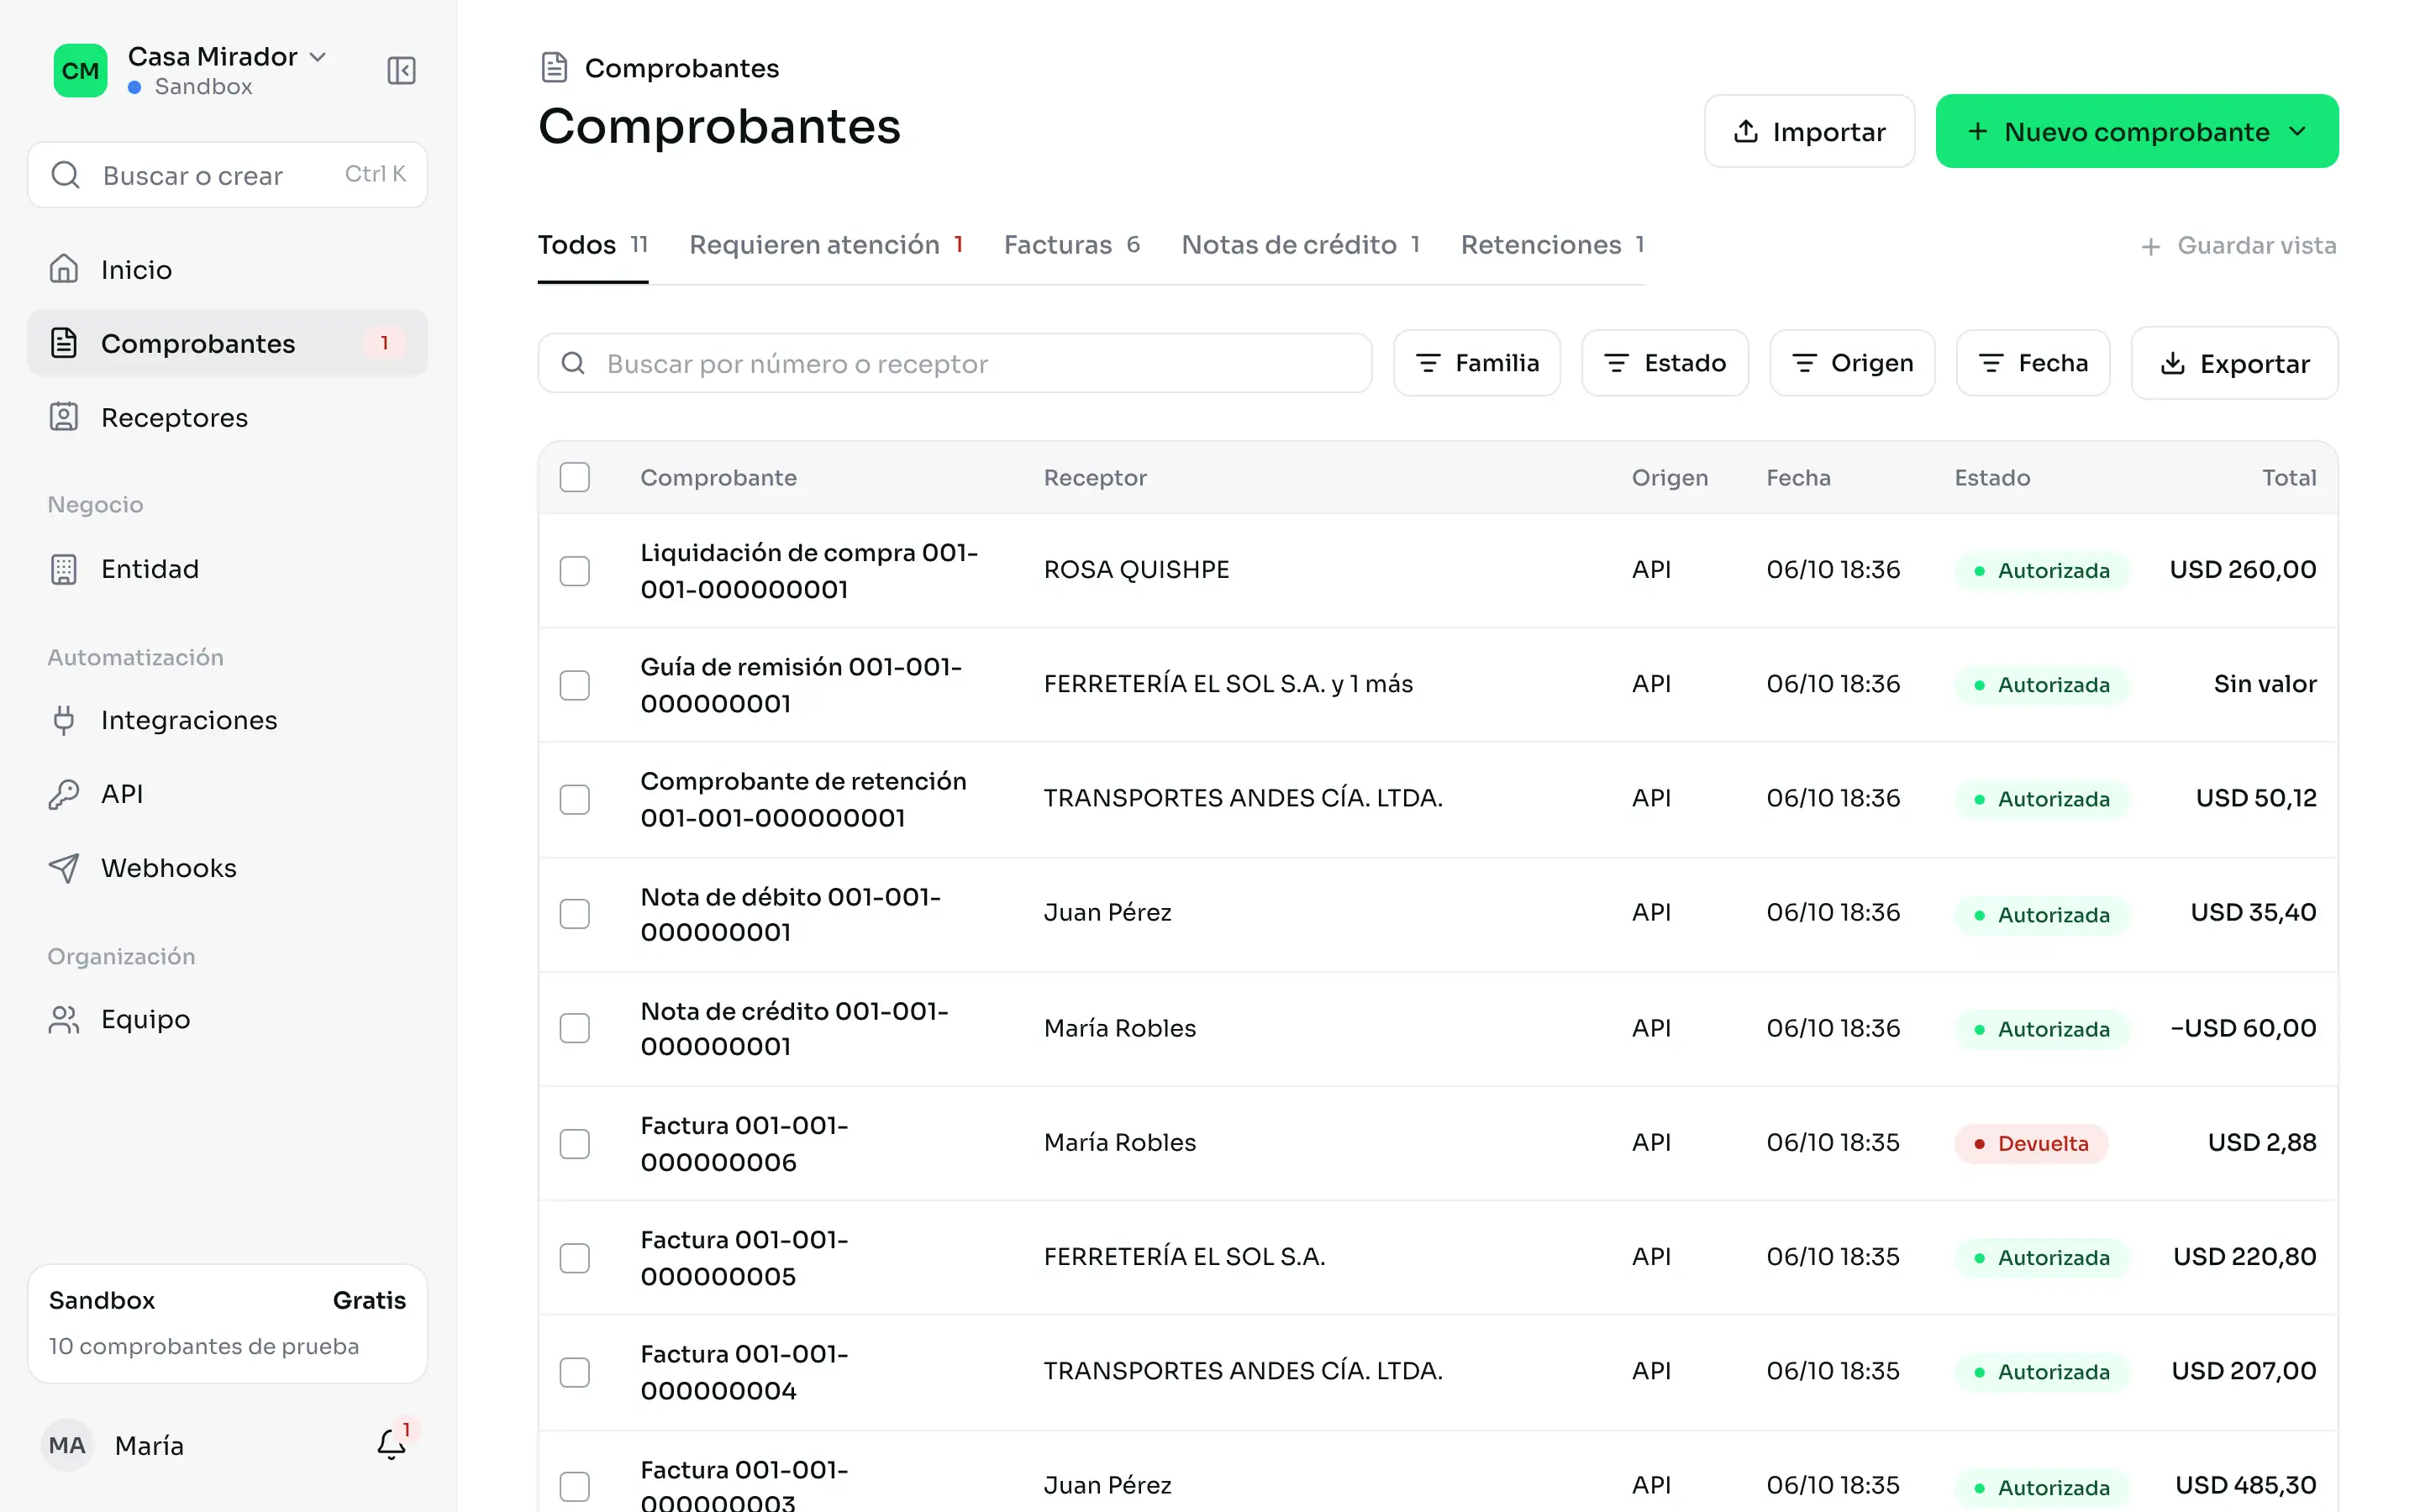Open the Notas de crédito tab

pos(1301,245)
